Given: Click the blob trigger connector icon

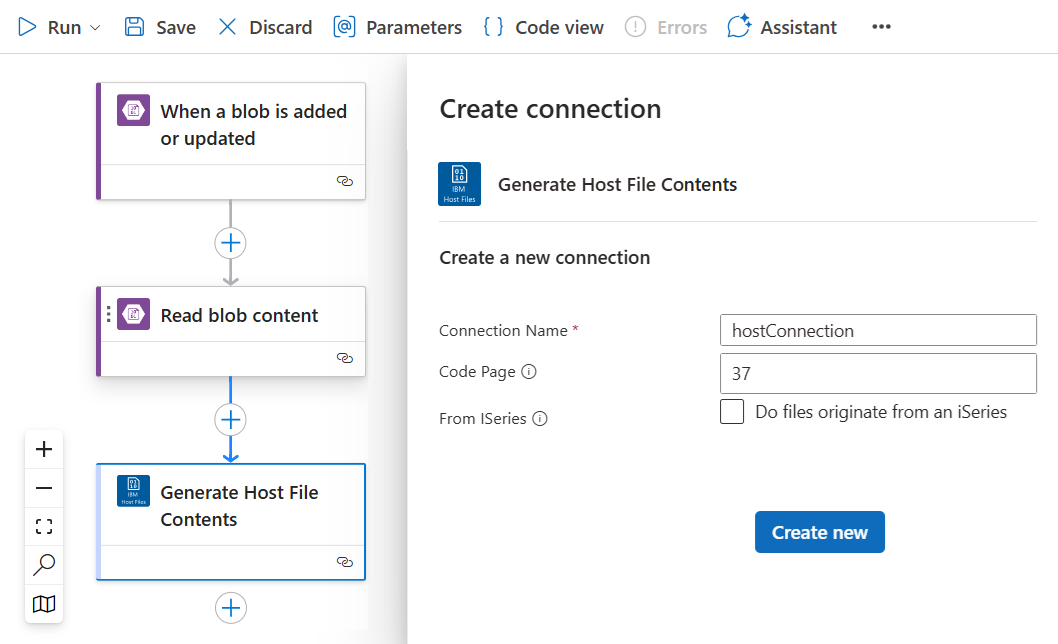Looking at the screenshot, I should (x=134, y=110).
